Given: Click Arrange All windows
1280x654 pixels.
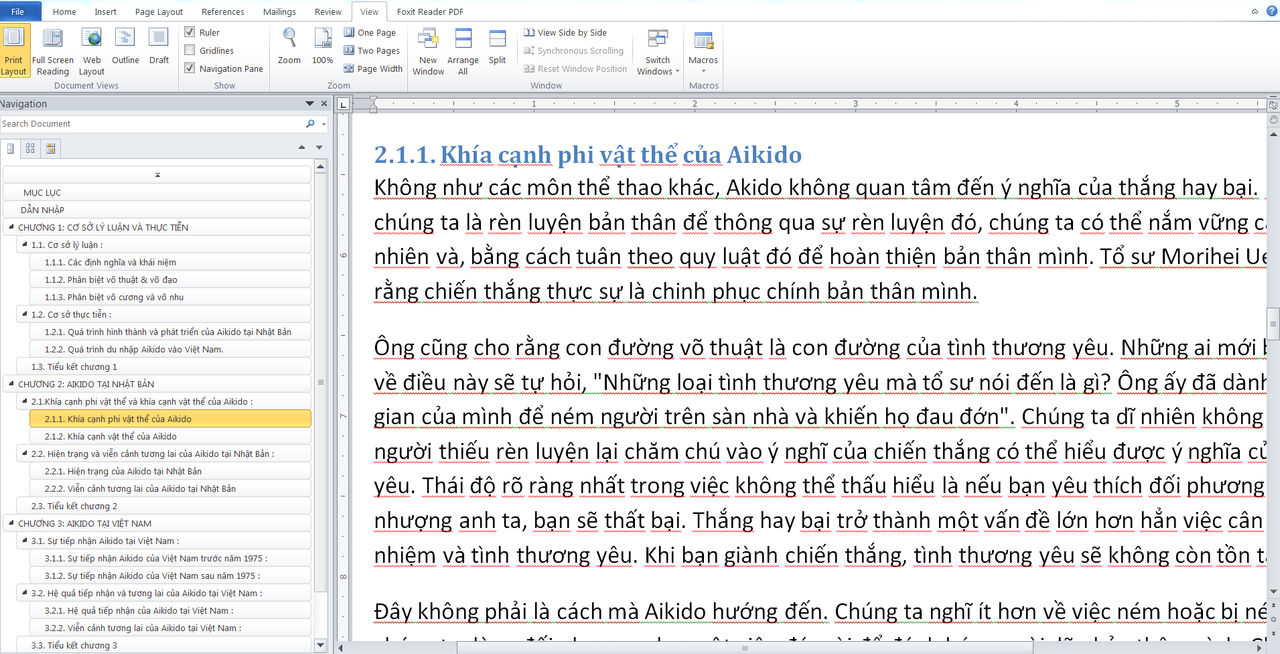Looking at the screenshot, I should tap(463, 51).
